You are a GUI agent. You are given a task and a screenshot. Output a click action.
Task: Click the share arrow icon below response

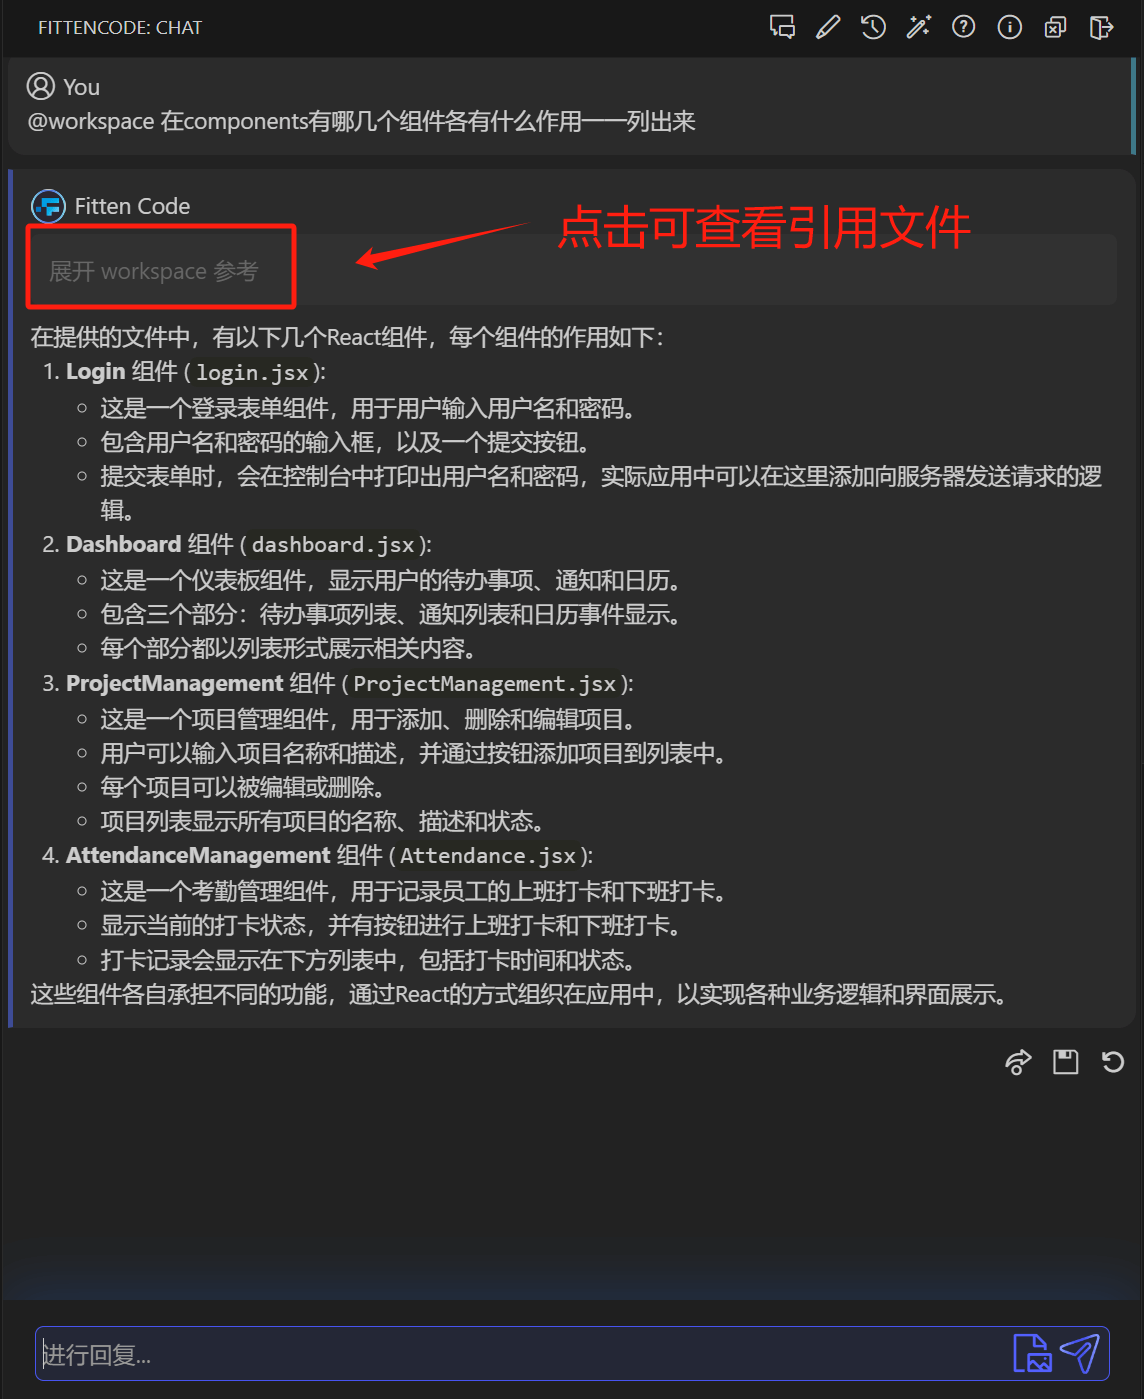click(x=1018, y=1062)
